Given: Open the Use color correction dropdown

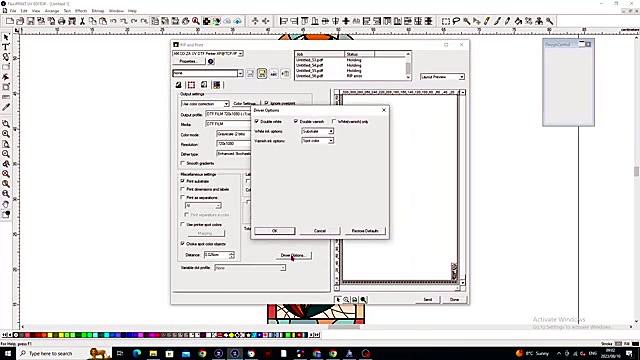Looking at the screenshot, I should pyautogui.click(x=205, y=104).
